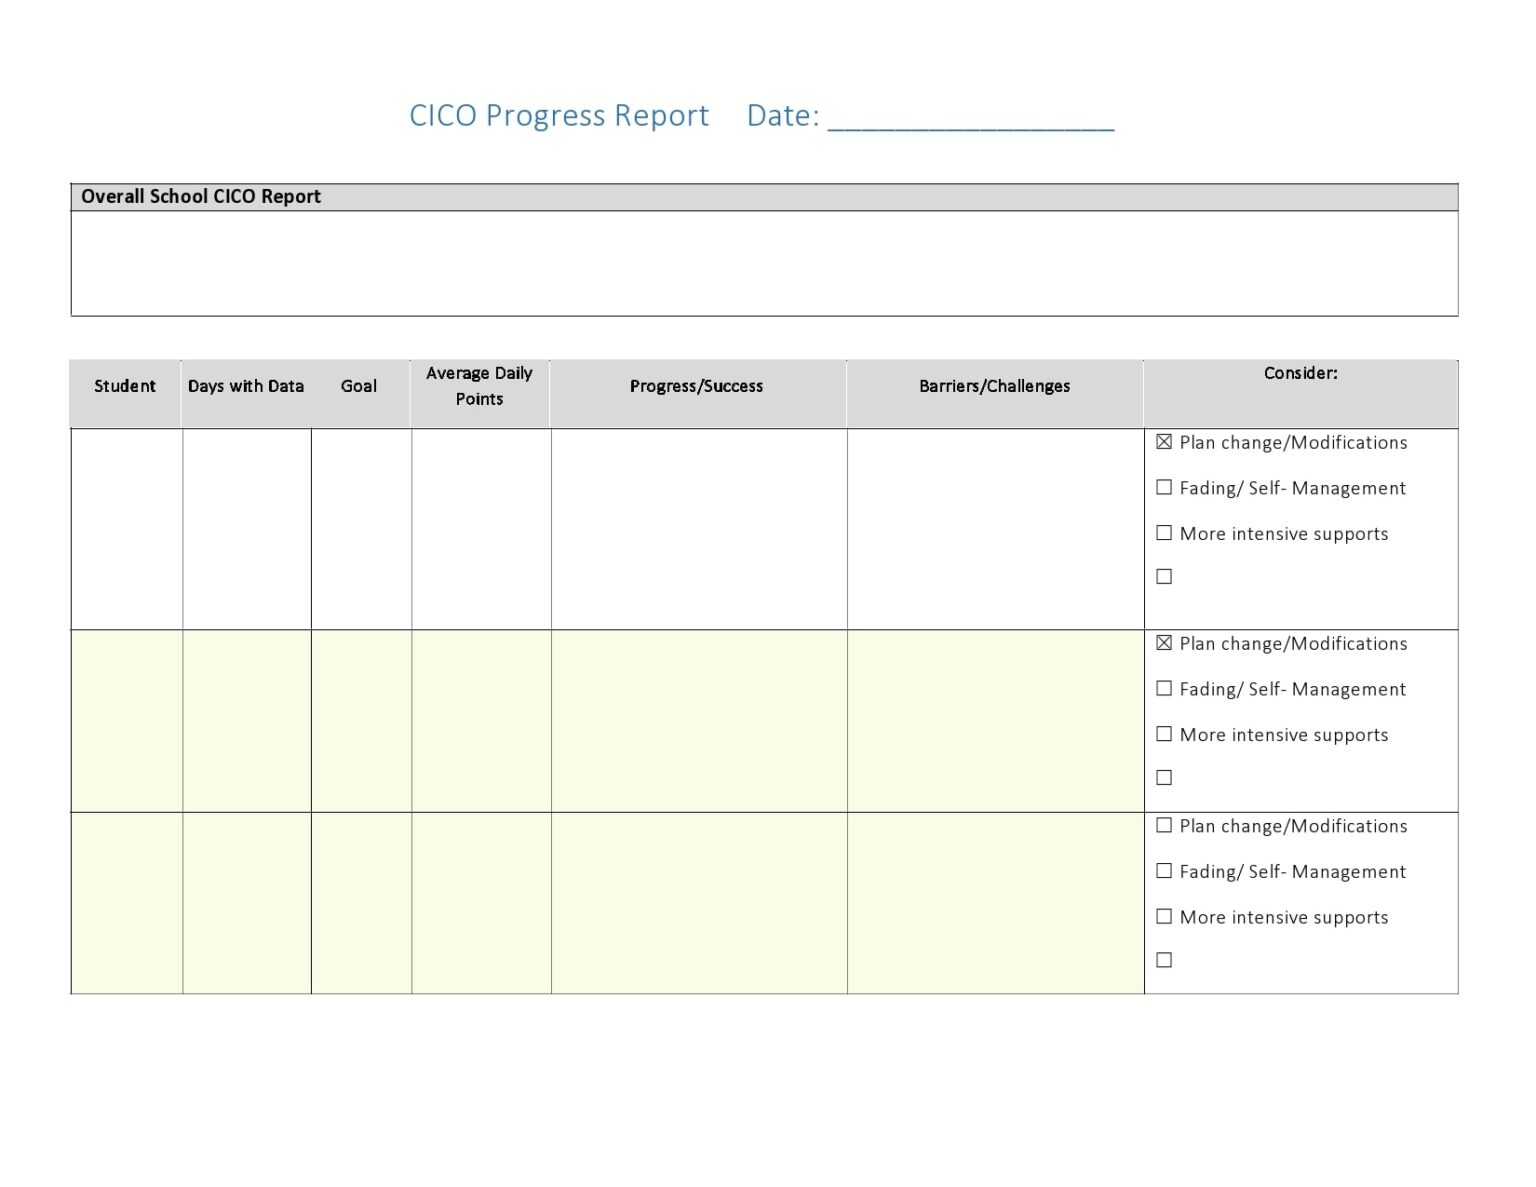
Task: Click the "Student" column header
Action: coord(125,386)
